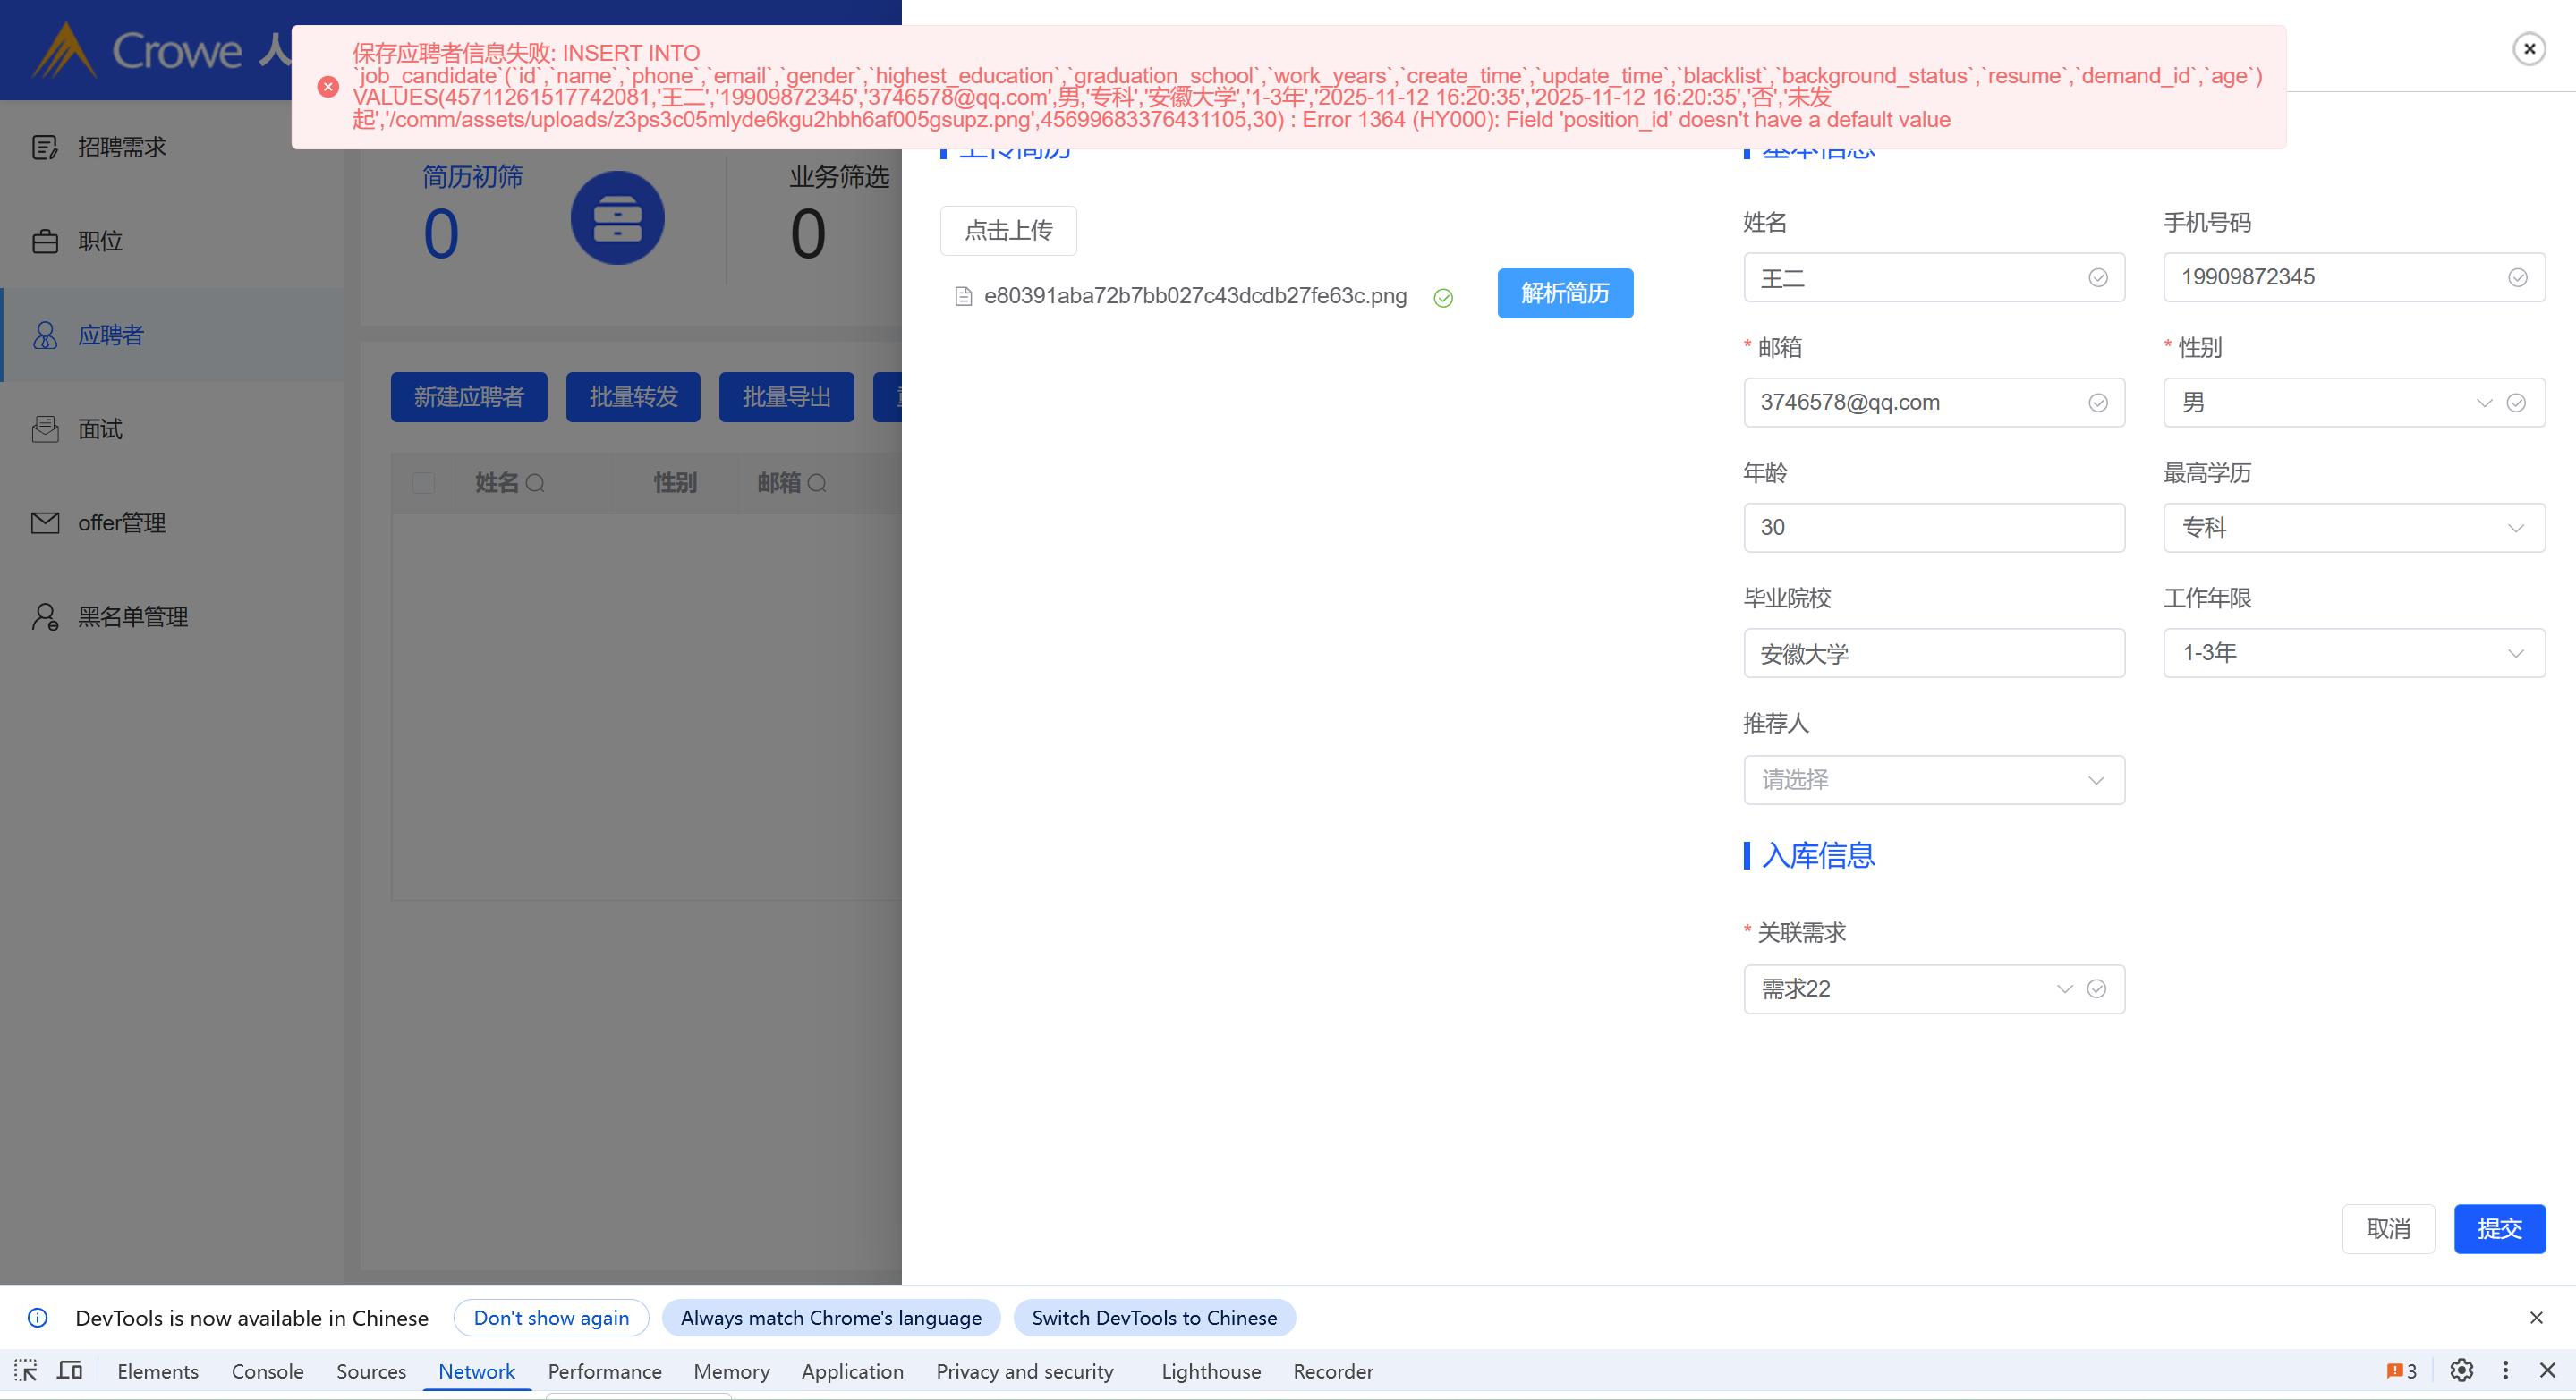Switch to the Console tab in DevTools

click(267, 1371)
